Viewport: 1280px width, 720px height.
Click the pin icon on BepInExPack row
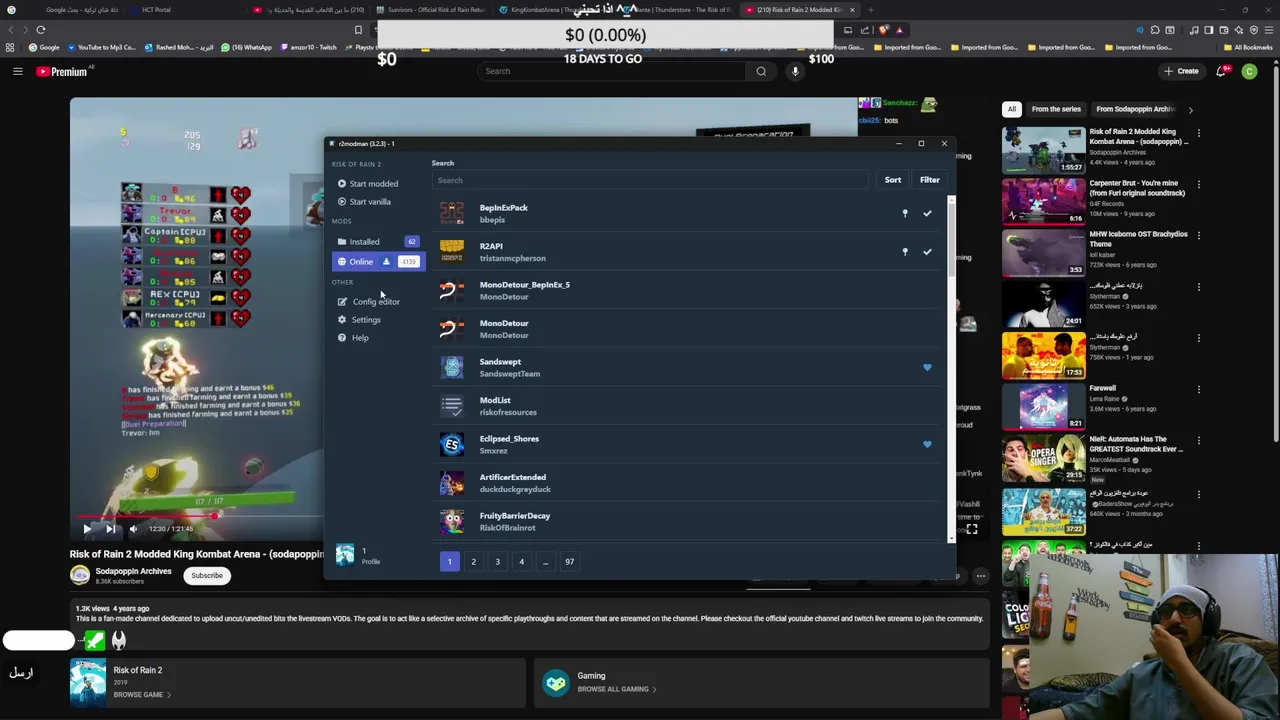[x=905, y=213]
